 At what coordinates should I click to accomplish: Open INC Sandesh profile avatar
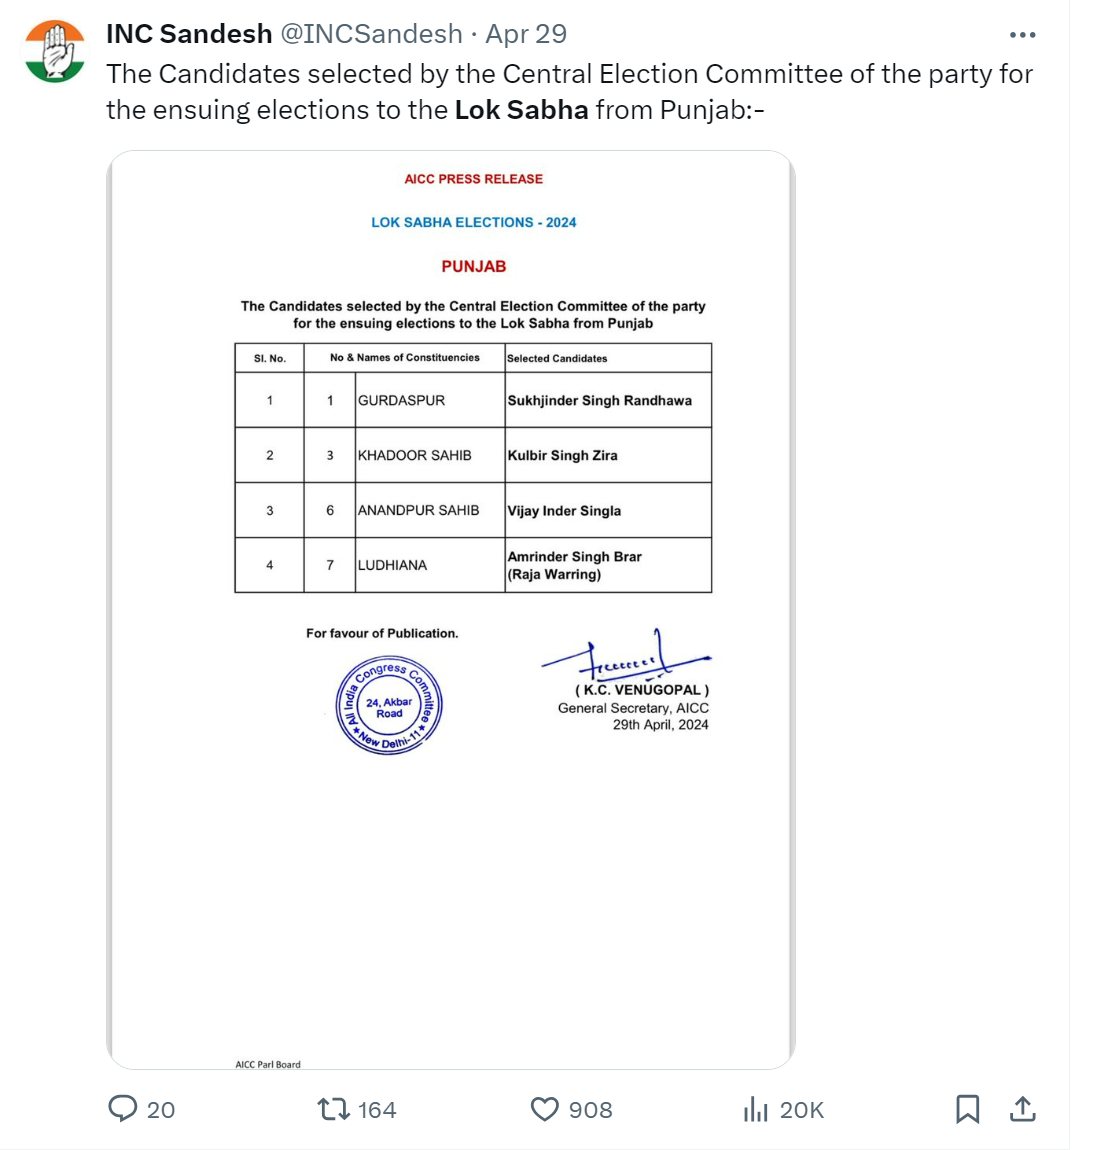coord(55,51)
